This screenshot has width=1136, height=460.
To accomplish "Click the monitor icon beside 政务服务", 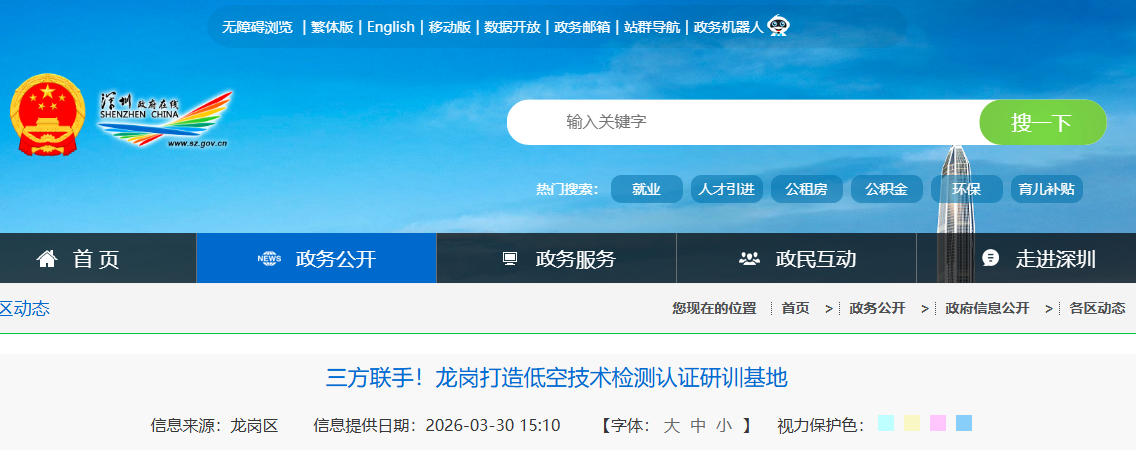I will [510, 259].
